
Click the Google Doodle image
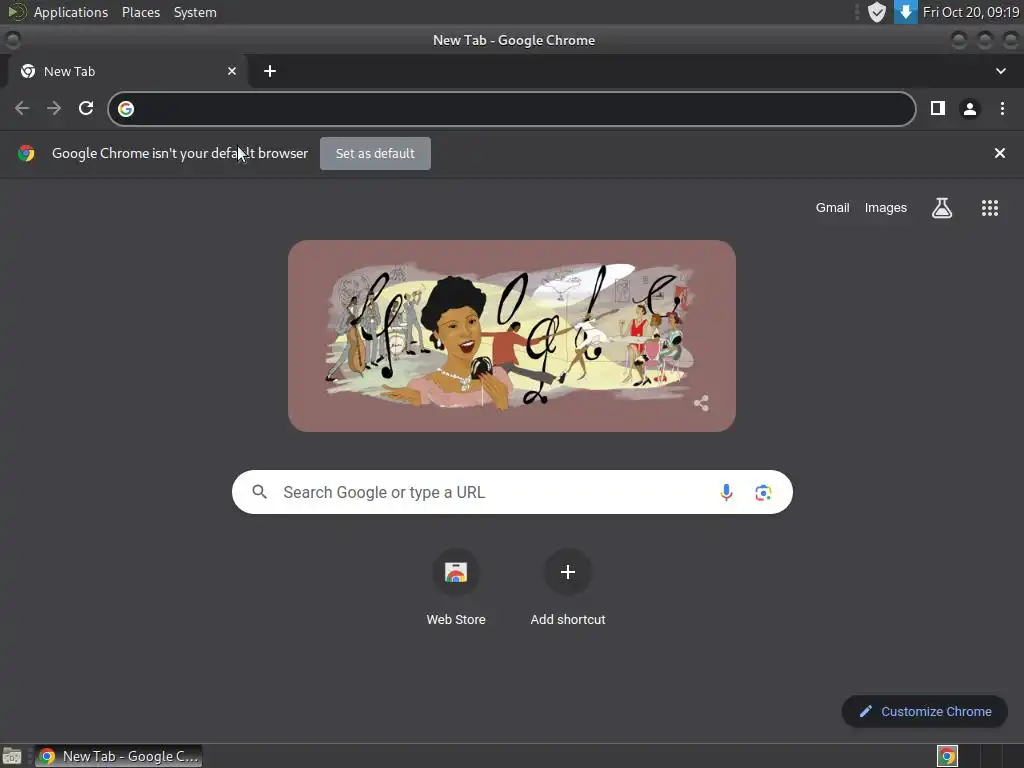pos(512,336)
